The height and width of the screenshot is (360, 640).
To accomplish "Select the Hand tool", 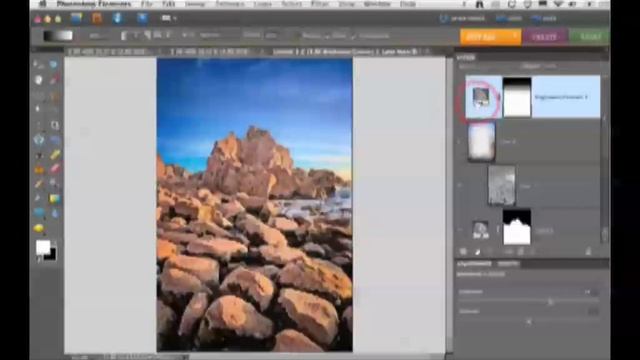I will (x=38, y=80).
